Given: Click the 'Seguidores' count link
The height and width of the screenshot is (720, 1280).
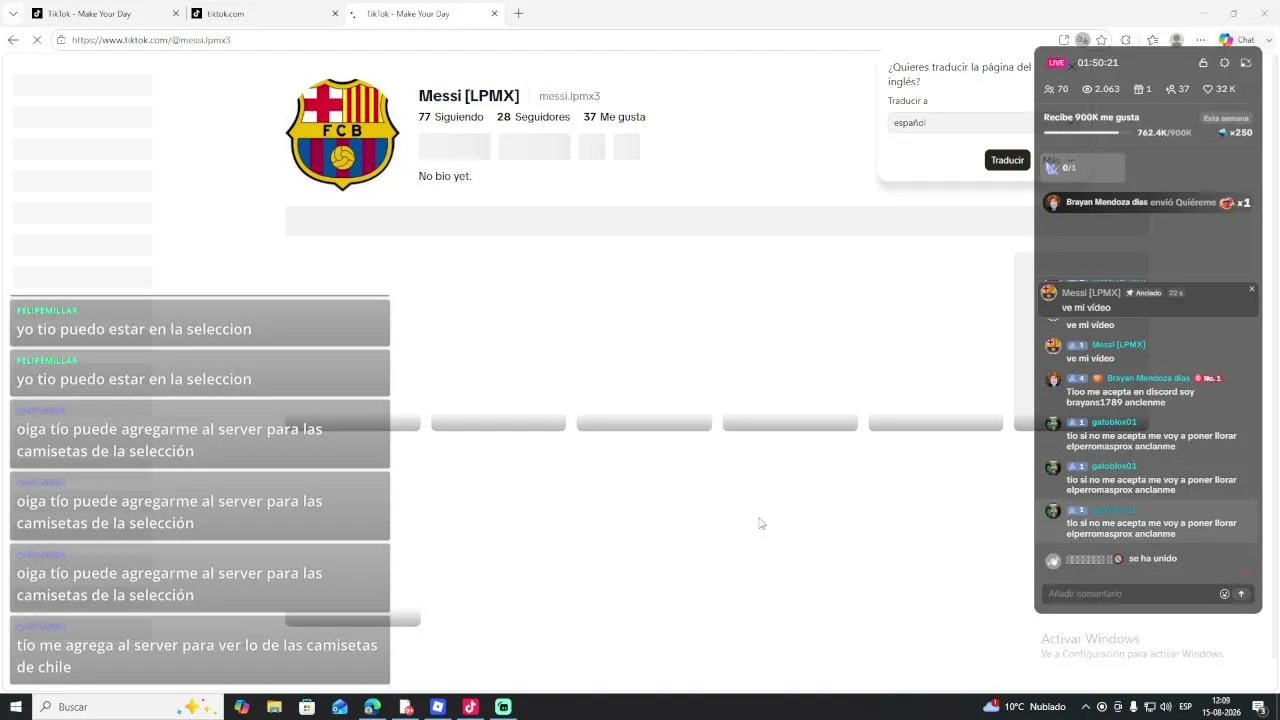Looking at the screenshot, I should [533, 117].
